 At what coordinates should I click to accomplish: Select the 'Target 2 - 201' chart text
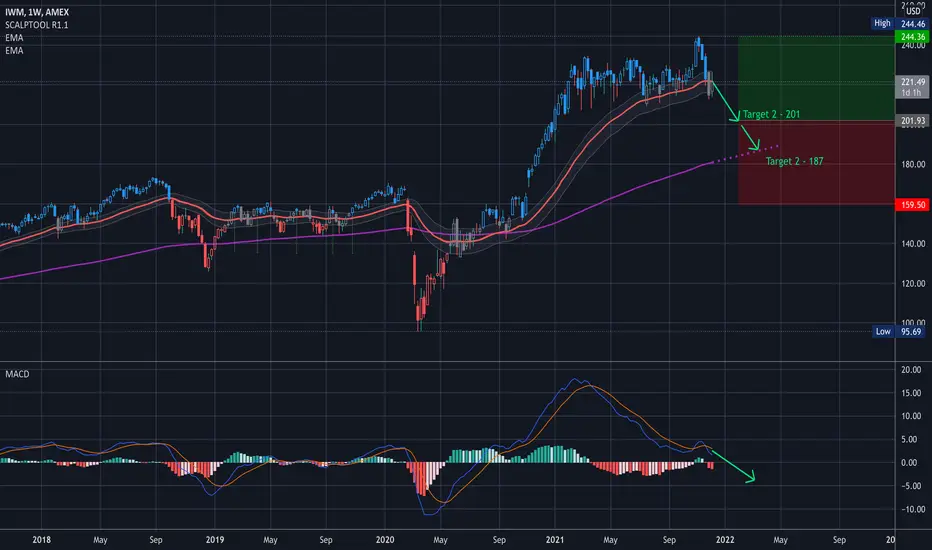771,114
